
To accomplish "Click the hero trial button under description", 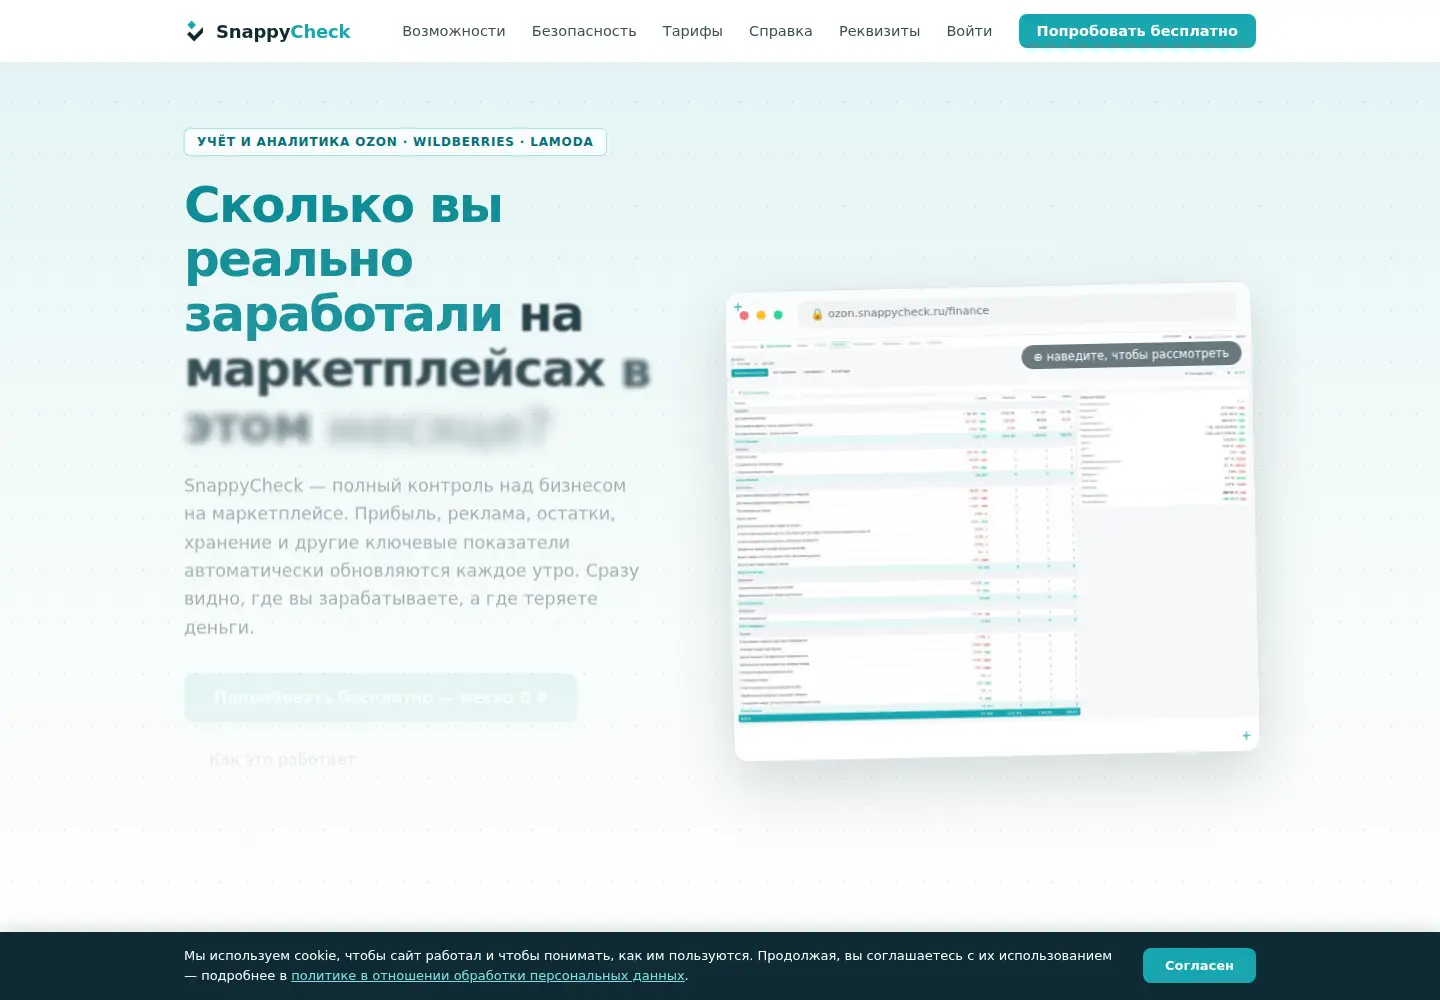I will click(380, 698).
